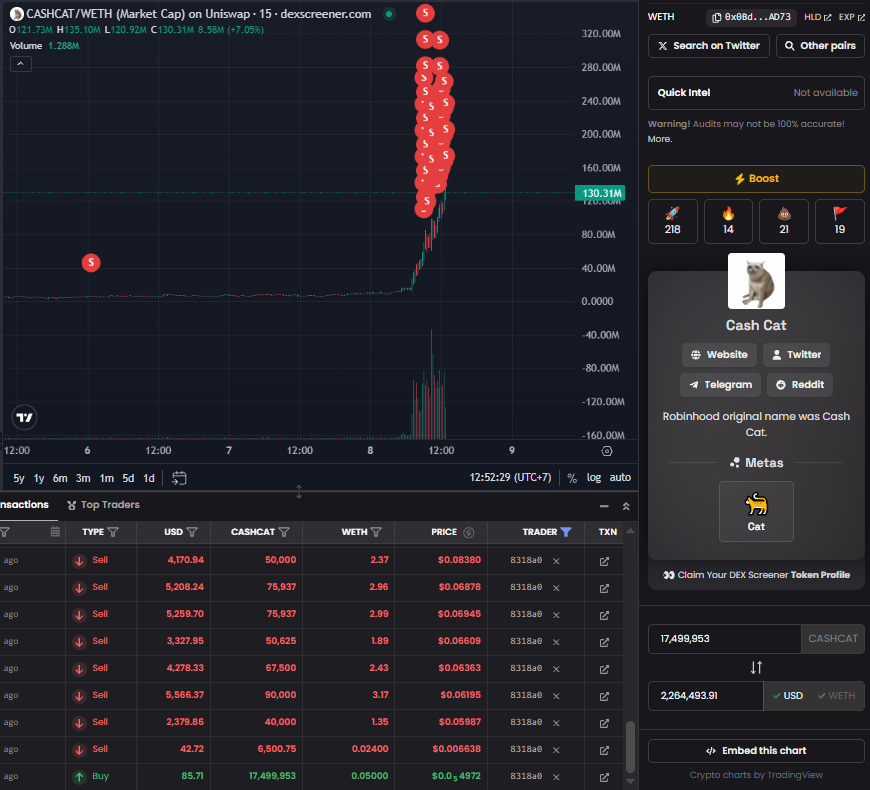Open chart settings gear icon
This screenshot has width=870, height=790.
point(607,451)
